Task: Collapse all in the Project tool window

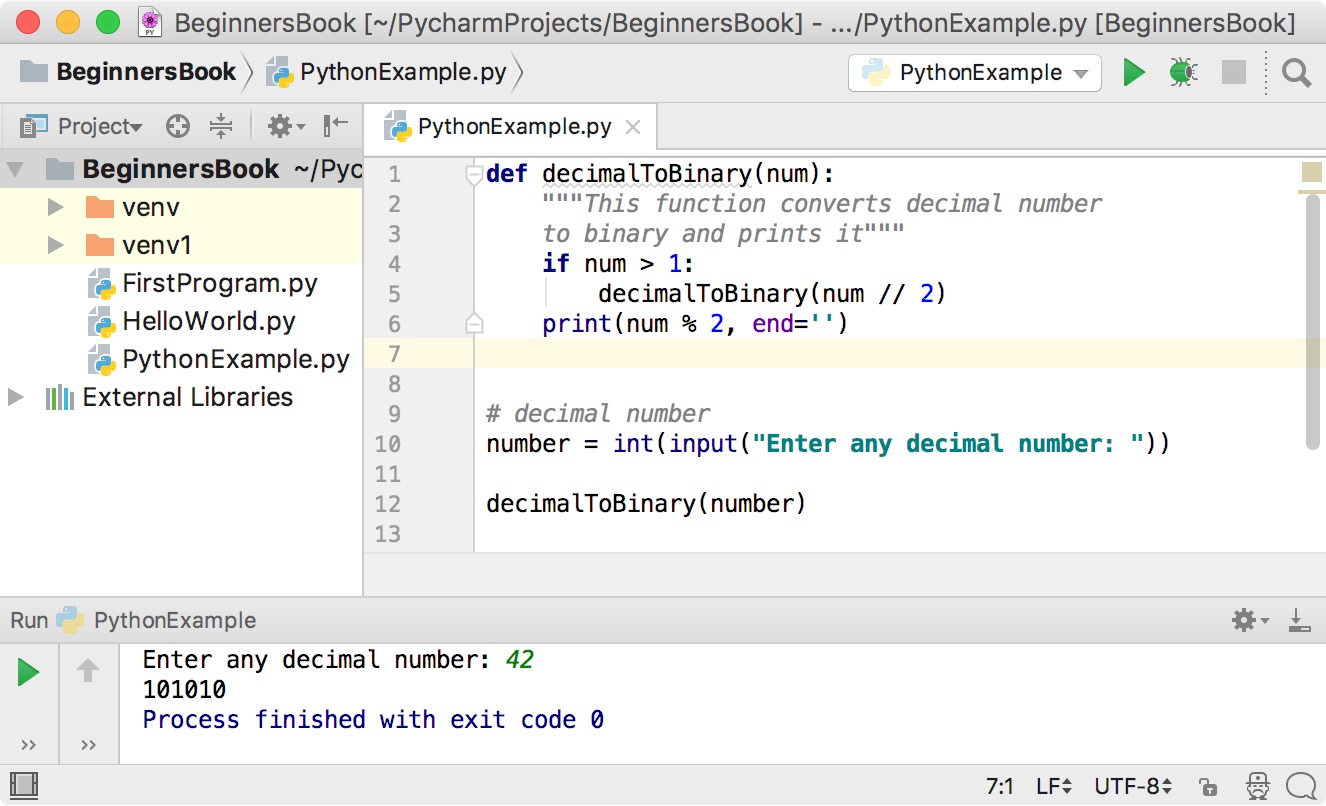Action: pos(221,126)
